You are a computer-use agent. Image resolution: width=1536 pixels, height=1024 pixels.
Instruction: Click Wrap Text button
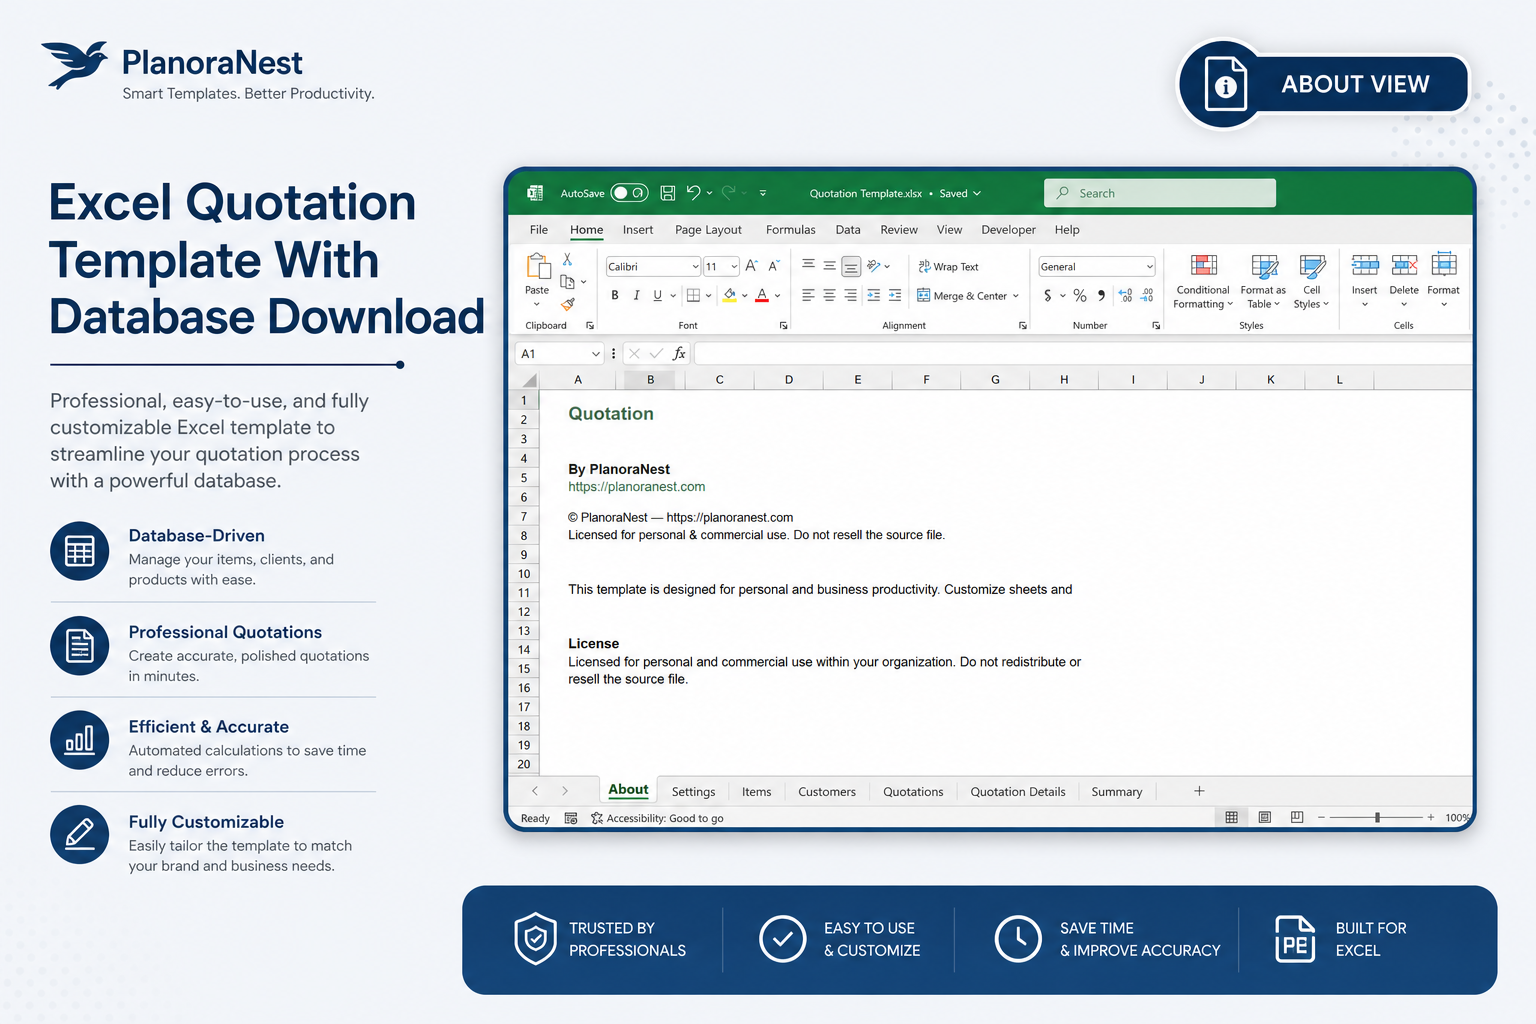[949, 267]
